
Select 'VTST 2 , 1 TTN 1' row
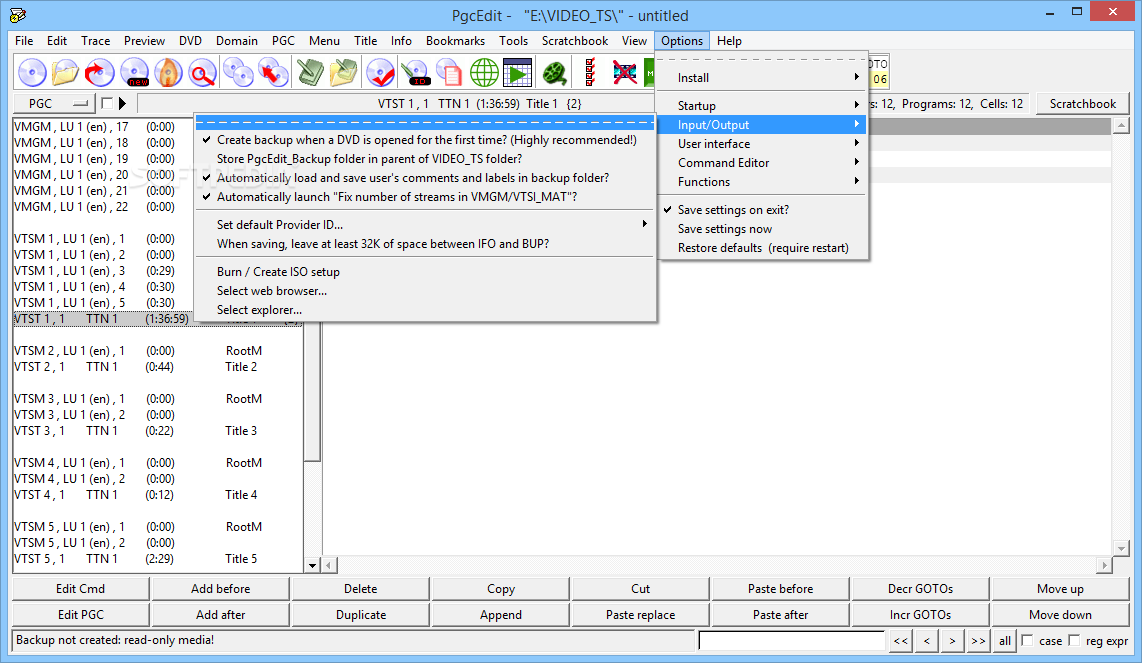[157, 366]
